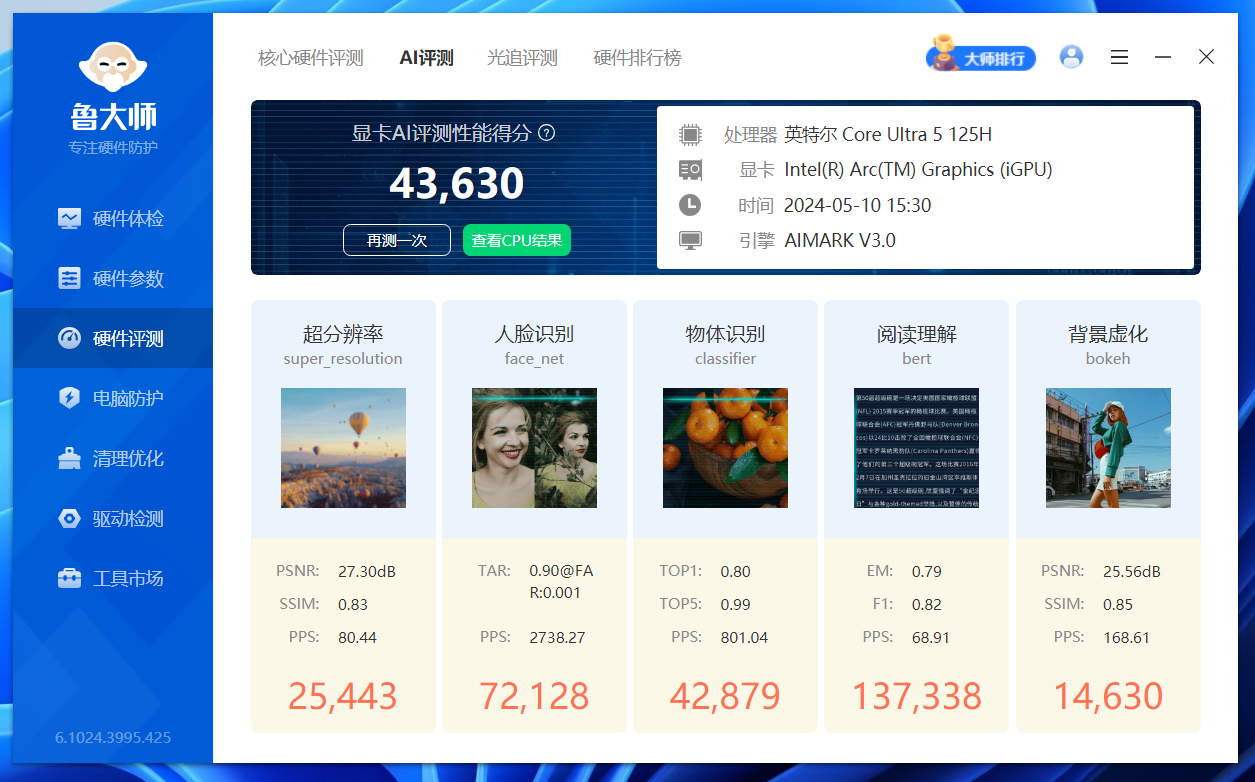This screenshot has height=782, width=1255.
Task: Click the 显卡 graphics card icon
Action: pyautogui.click(x=690, y=170)
